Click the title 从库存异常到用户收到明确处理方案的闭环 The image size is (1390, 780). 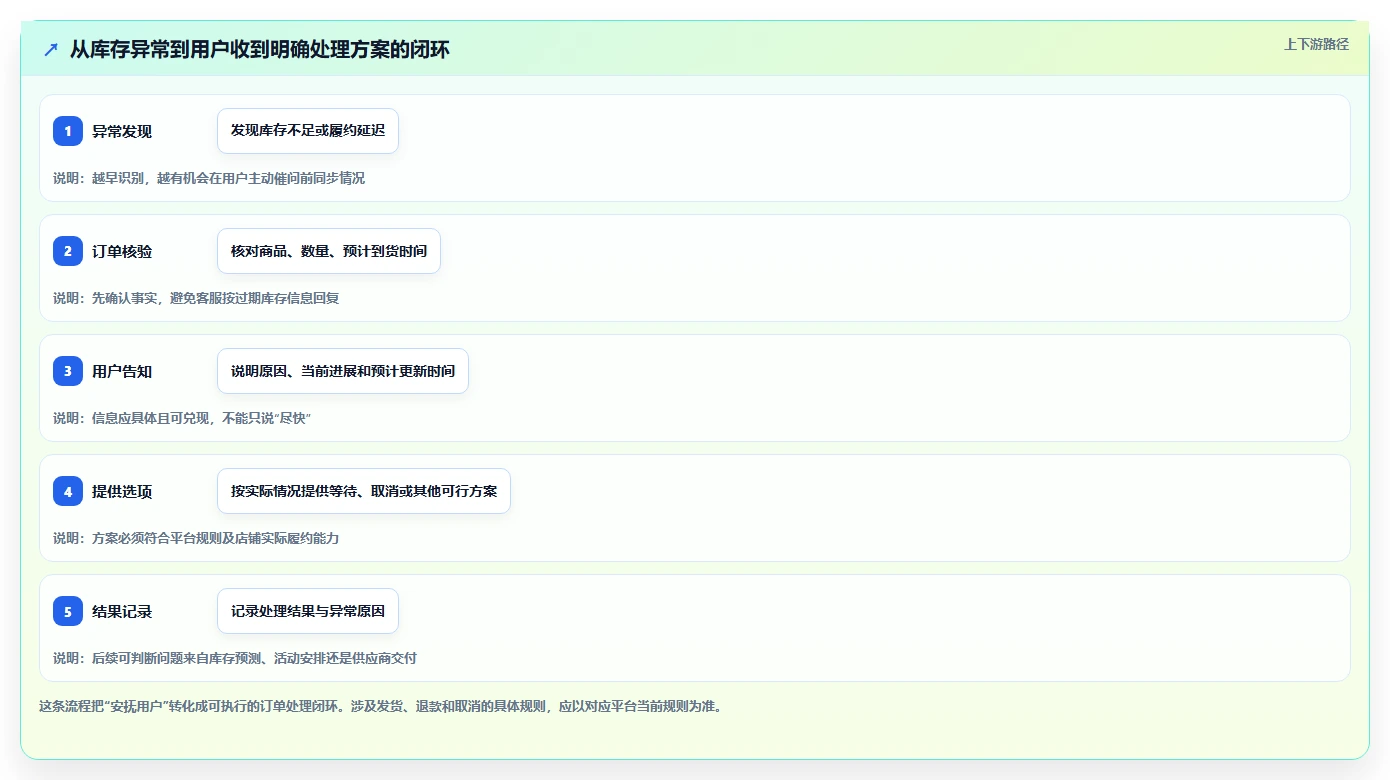[x=260, y=49]
